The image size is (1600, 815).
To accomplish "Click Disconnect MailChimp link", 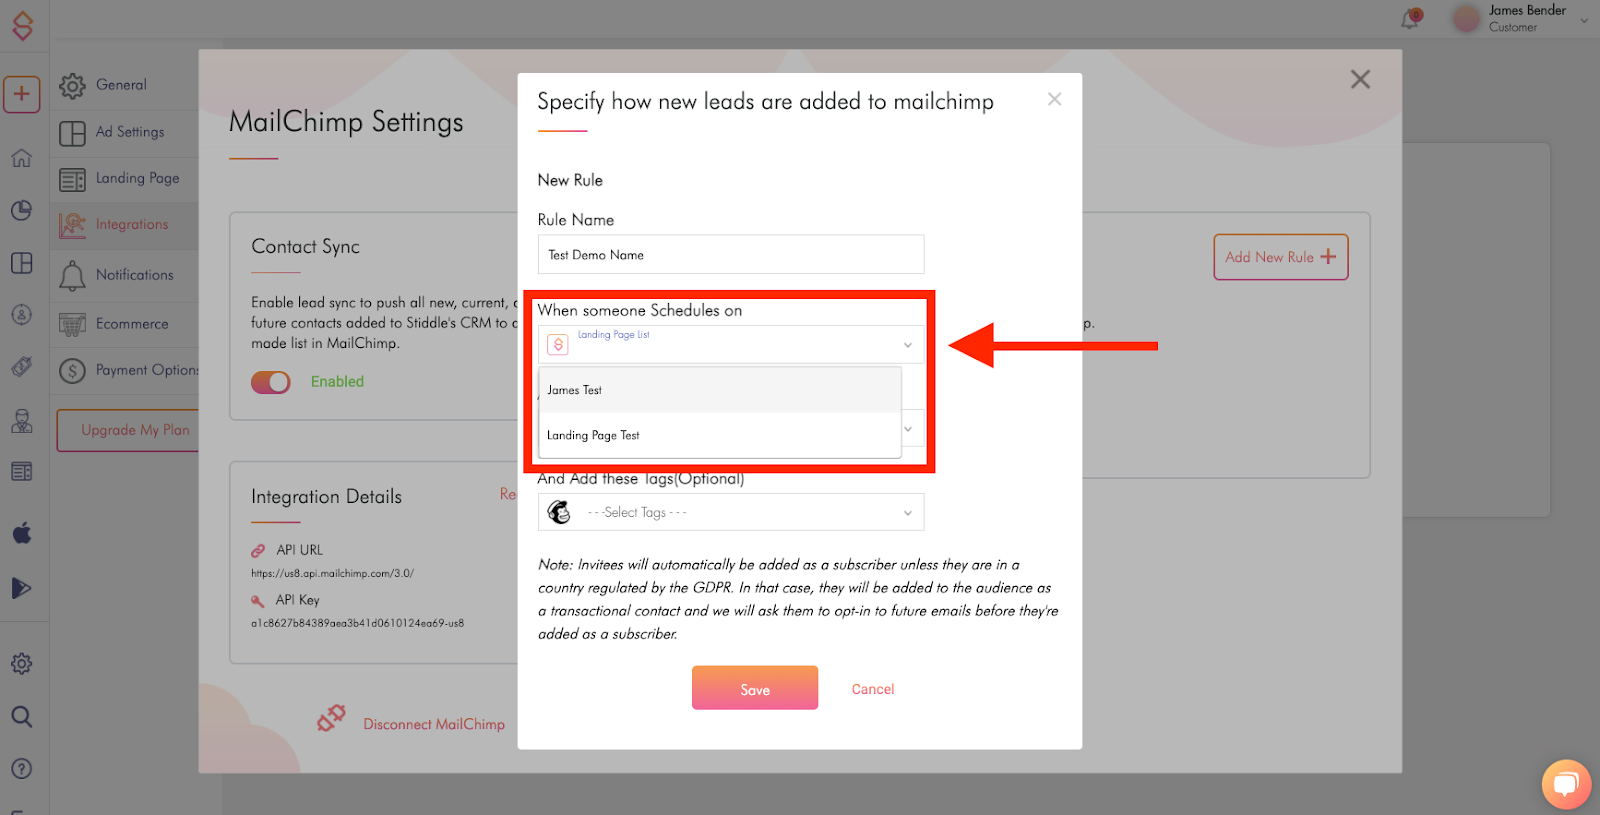I will click(x=434, y=724).
